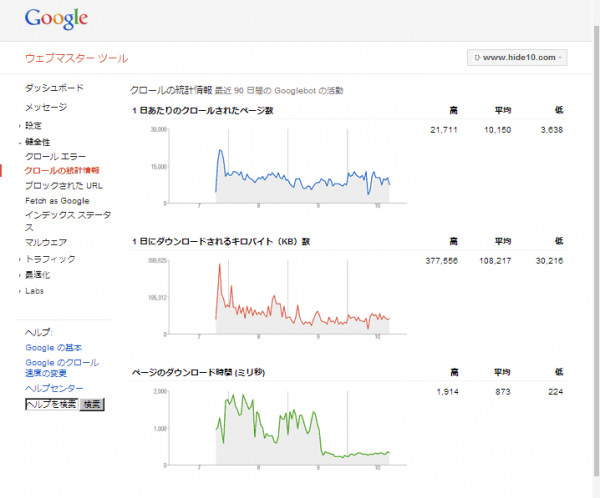Click average value 873
The height and width of the screenshot is (498, 600).
(x=503, y=392)
